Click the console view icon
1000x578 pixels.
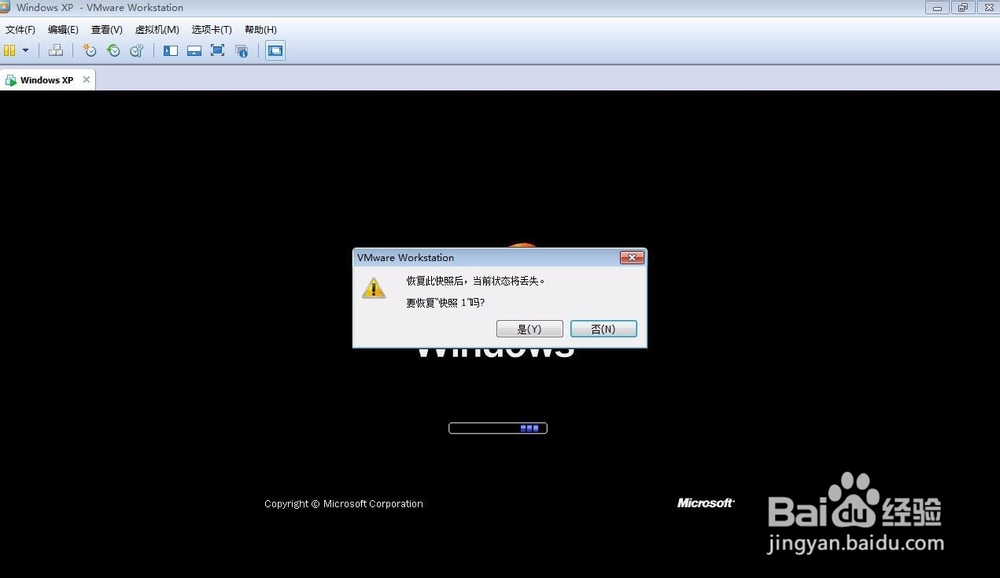pyautogui.click(x=276, y=50)
